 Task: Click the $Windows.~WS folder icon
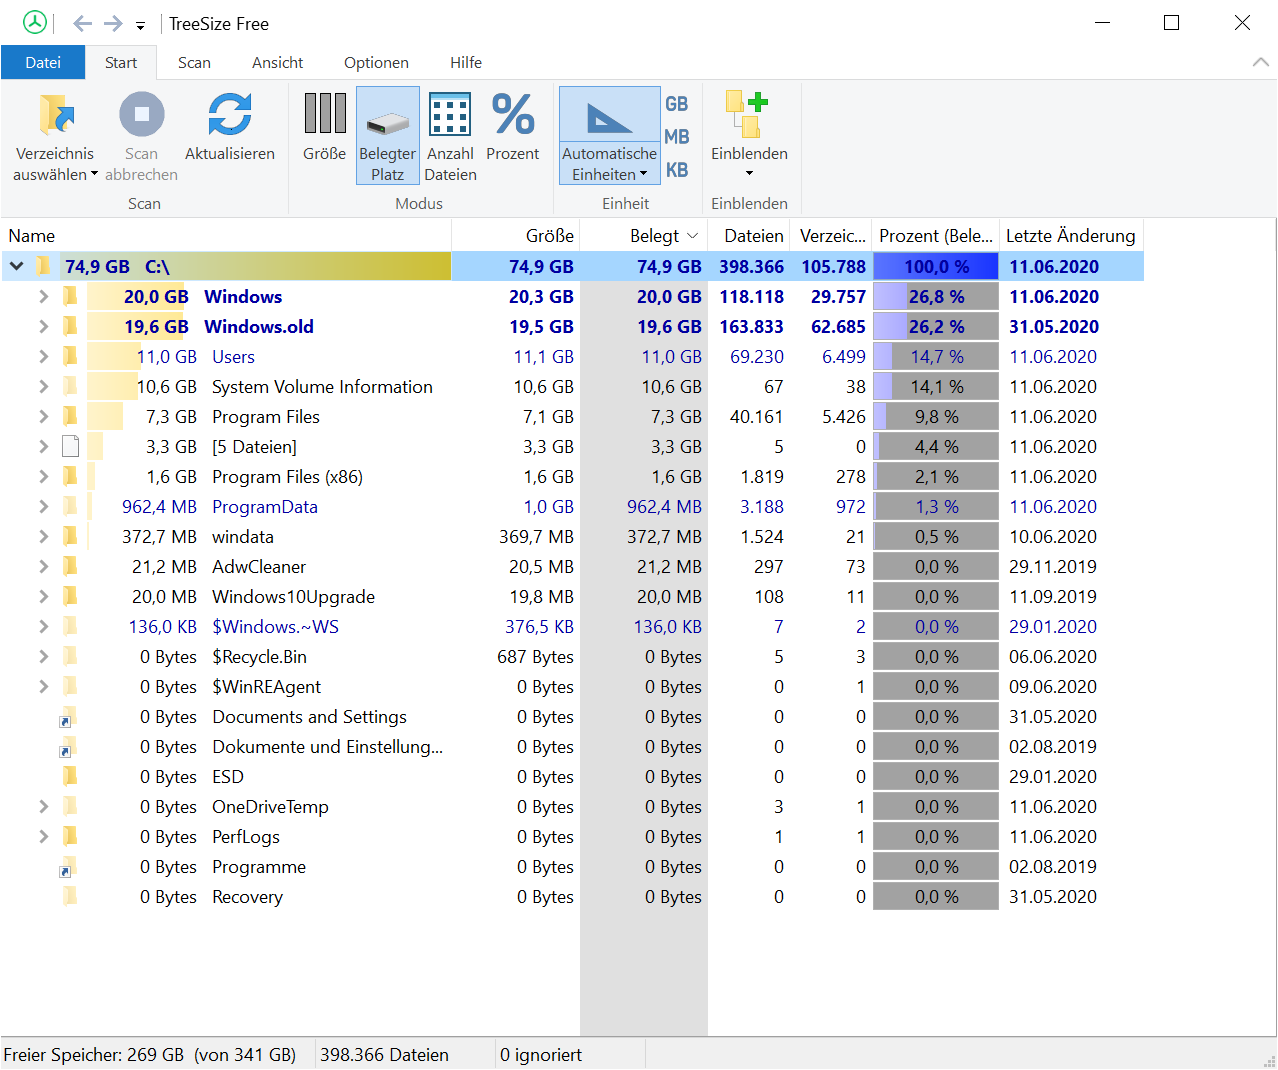[70, 626]
